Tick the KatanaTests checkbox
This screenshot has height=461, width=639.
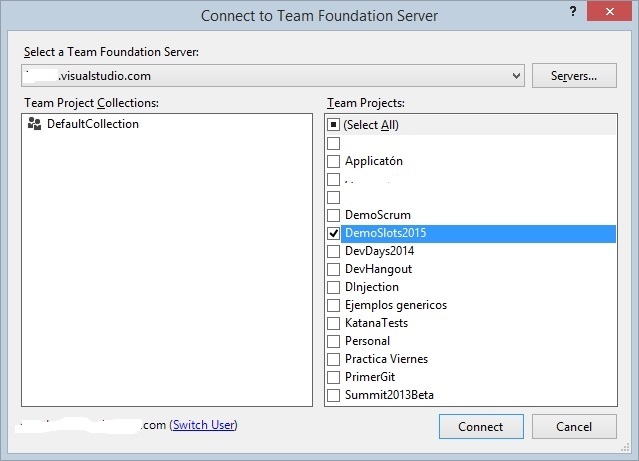[333, 323]
